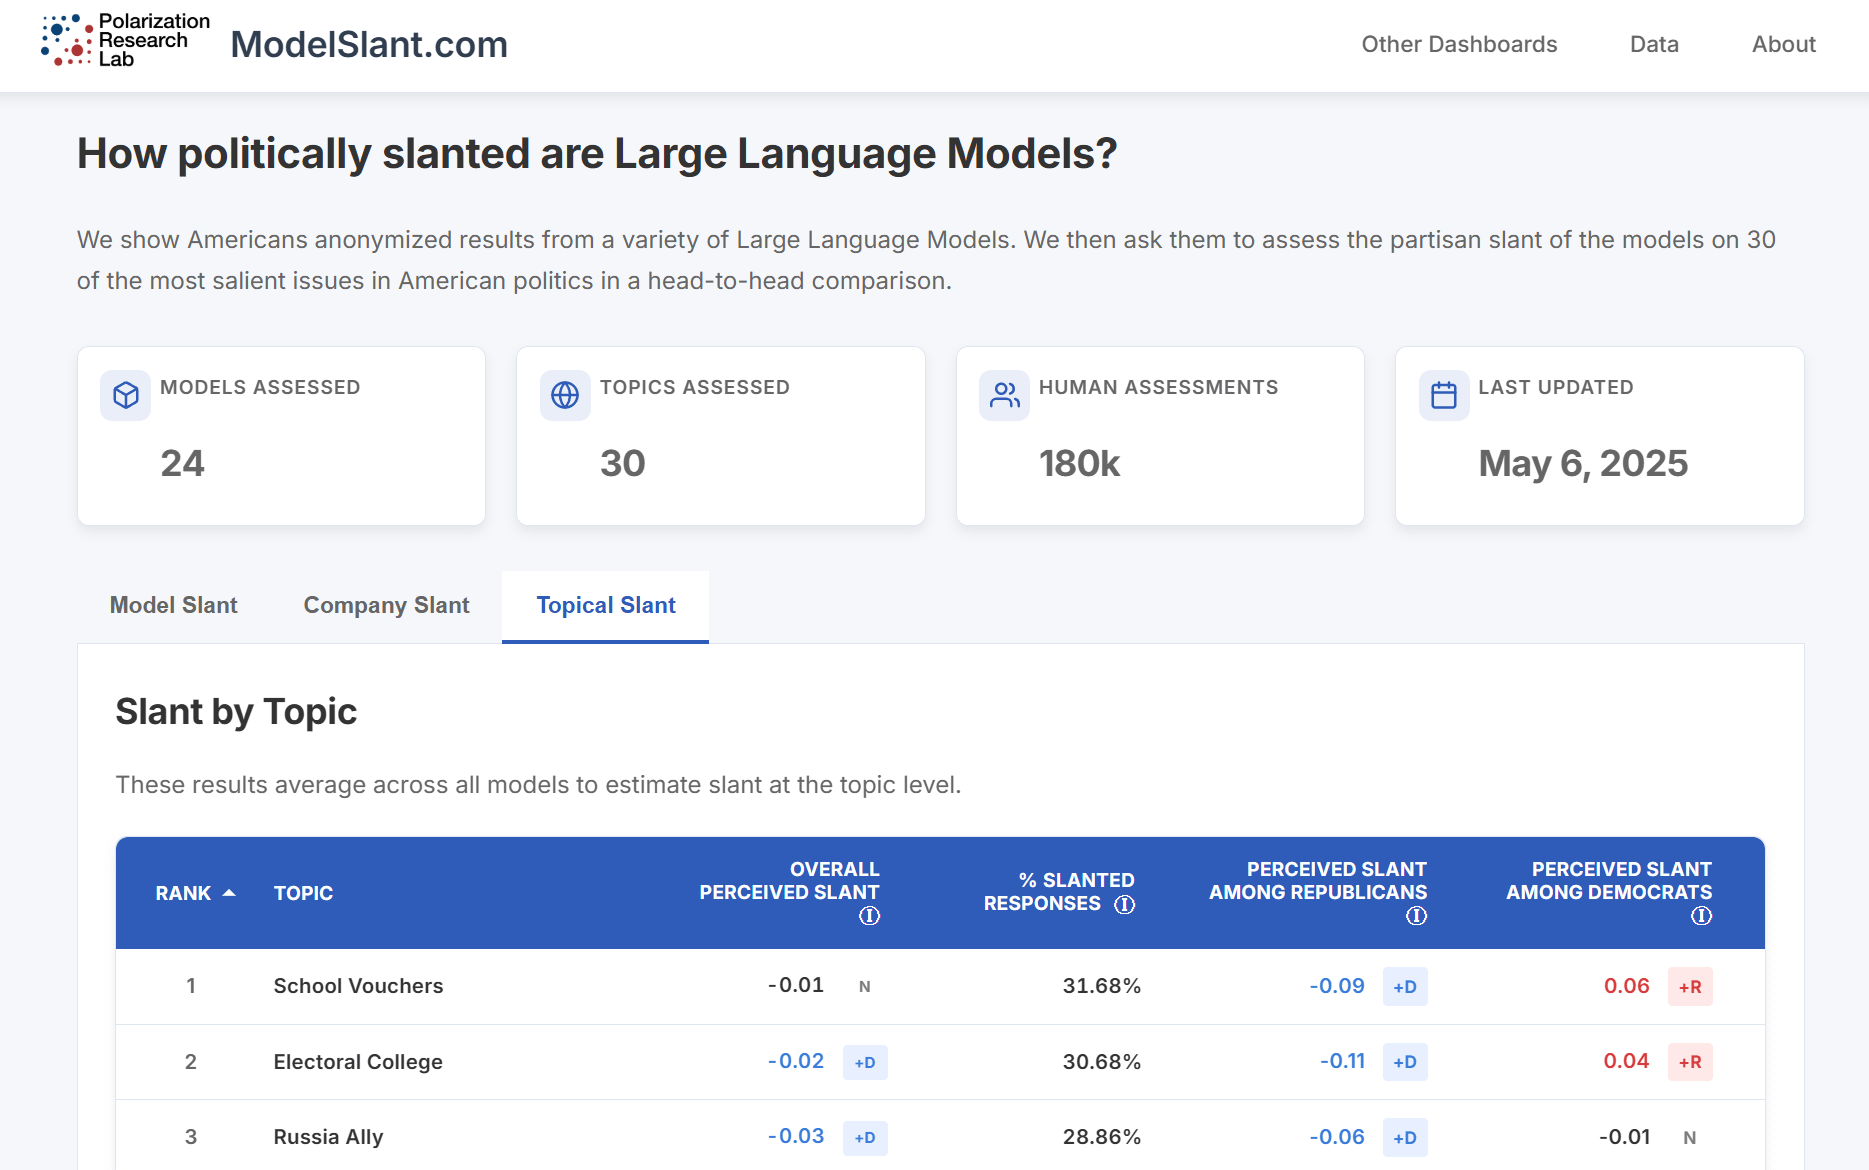Click the +R badge in Electoral College row

pos(1690,1062)
